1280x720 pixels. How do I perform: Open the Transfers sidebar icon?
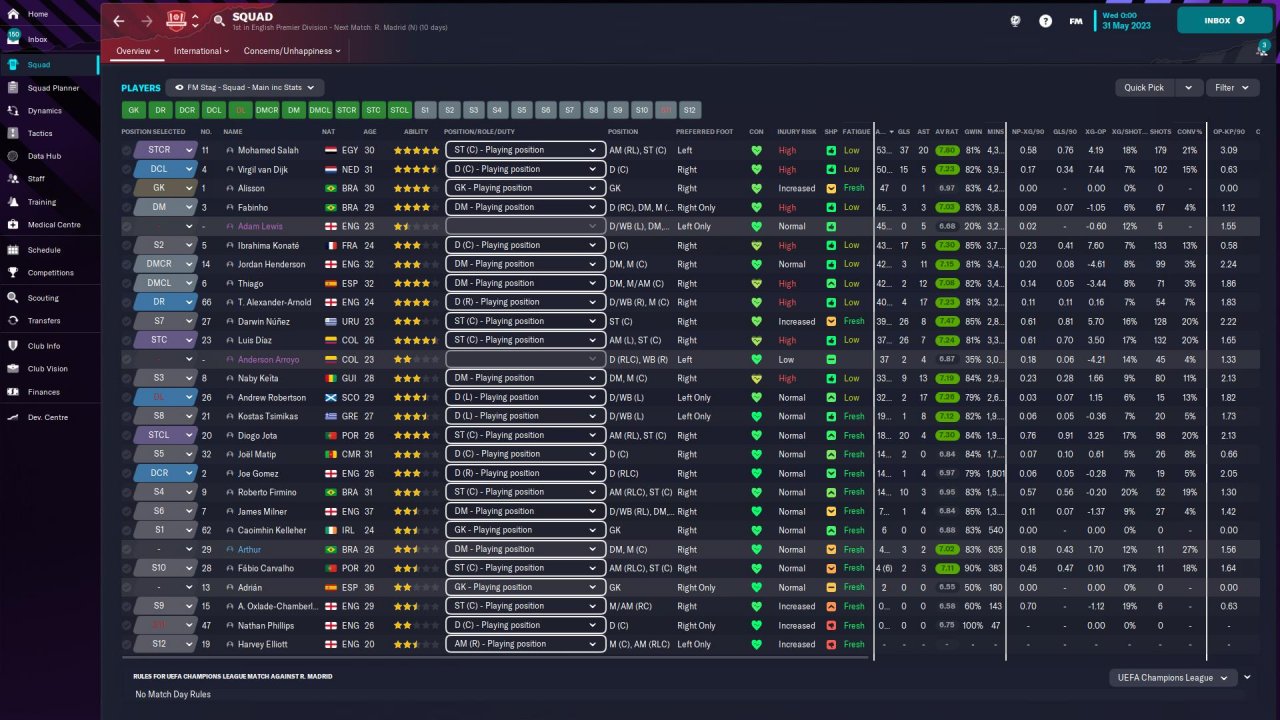click(x=13, y=321)
